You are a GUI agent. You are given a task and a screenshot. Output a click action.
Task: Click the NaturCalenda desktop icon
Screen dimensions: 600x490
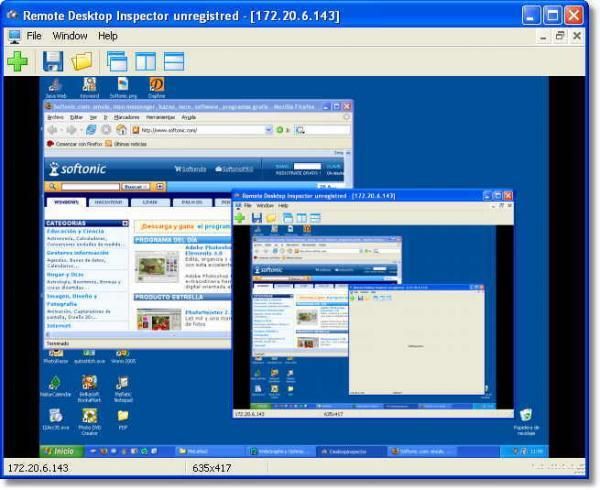pyautogui.click(x=55, y=386)
